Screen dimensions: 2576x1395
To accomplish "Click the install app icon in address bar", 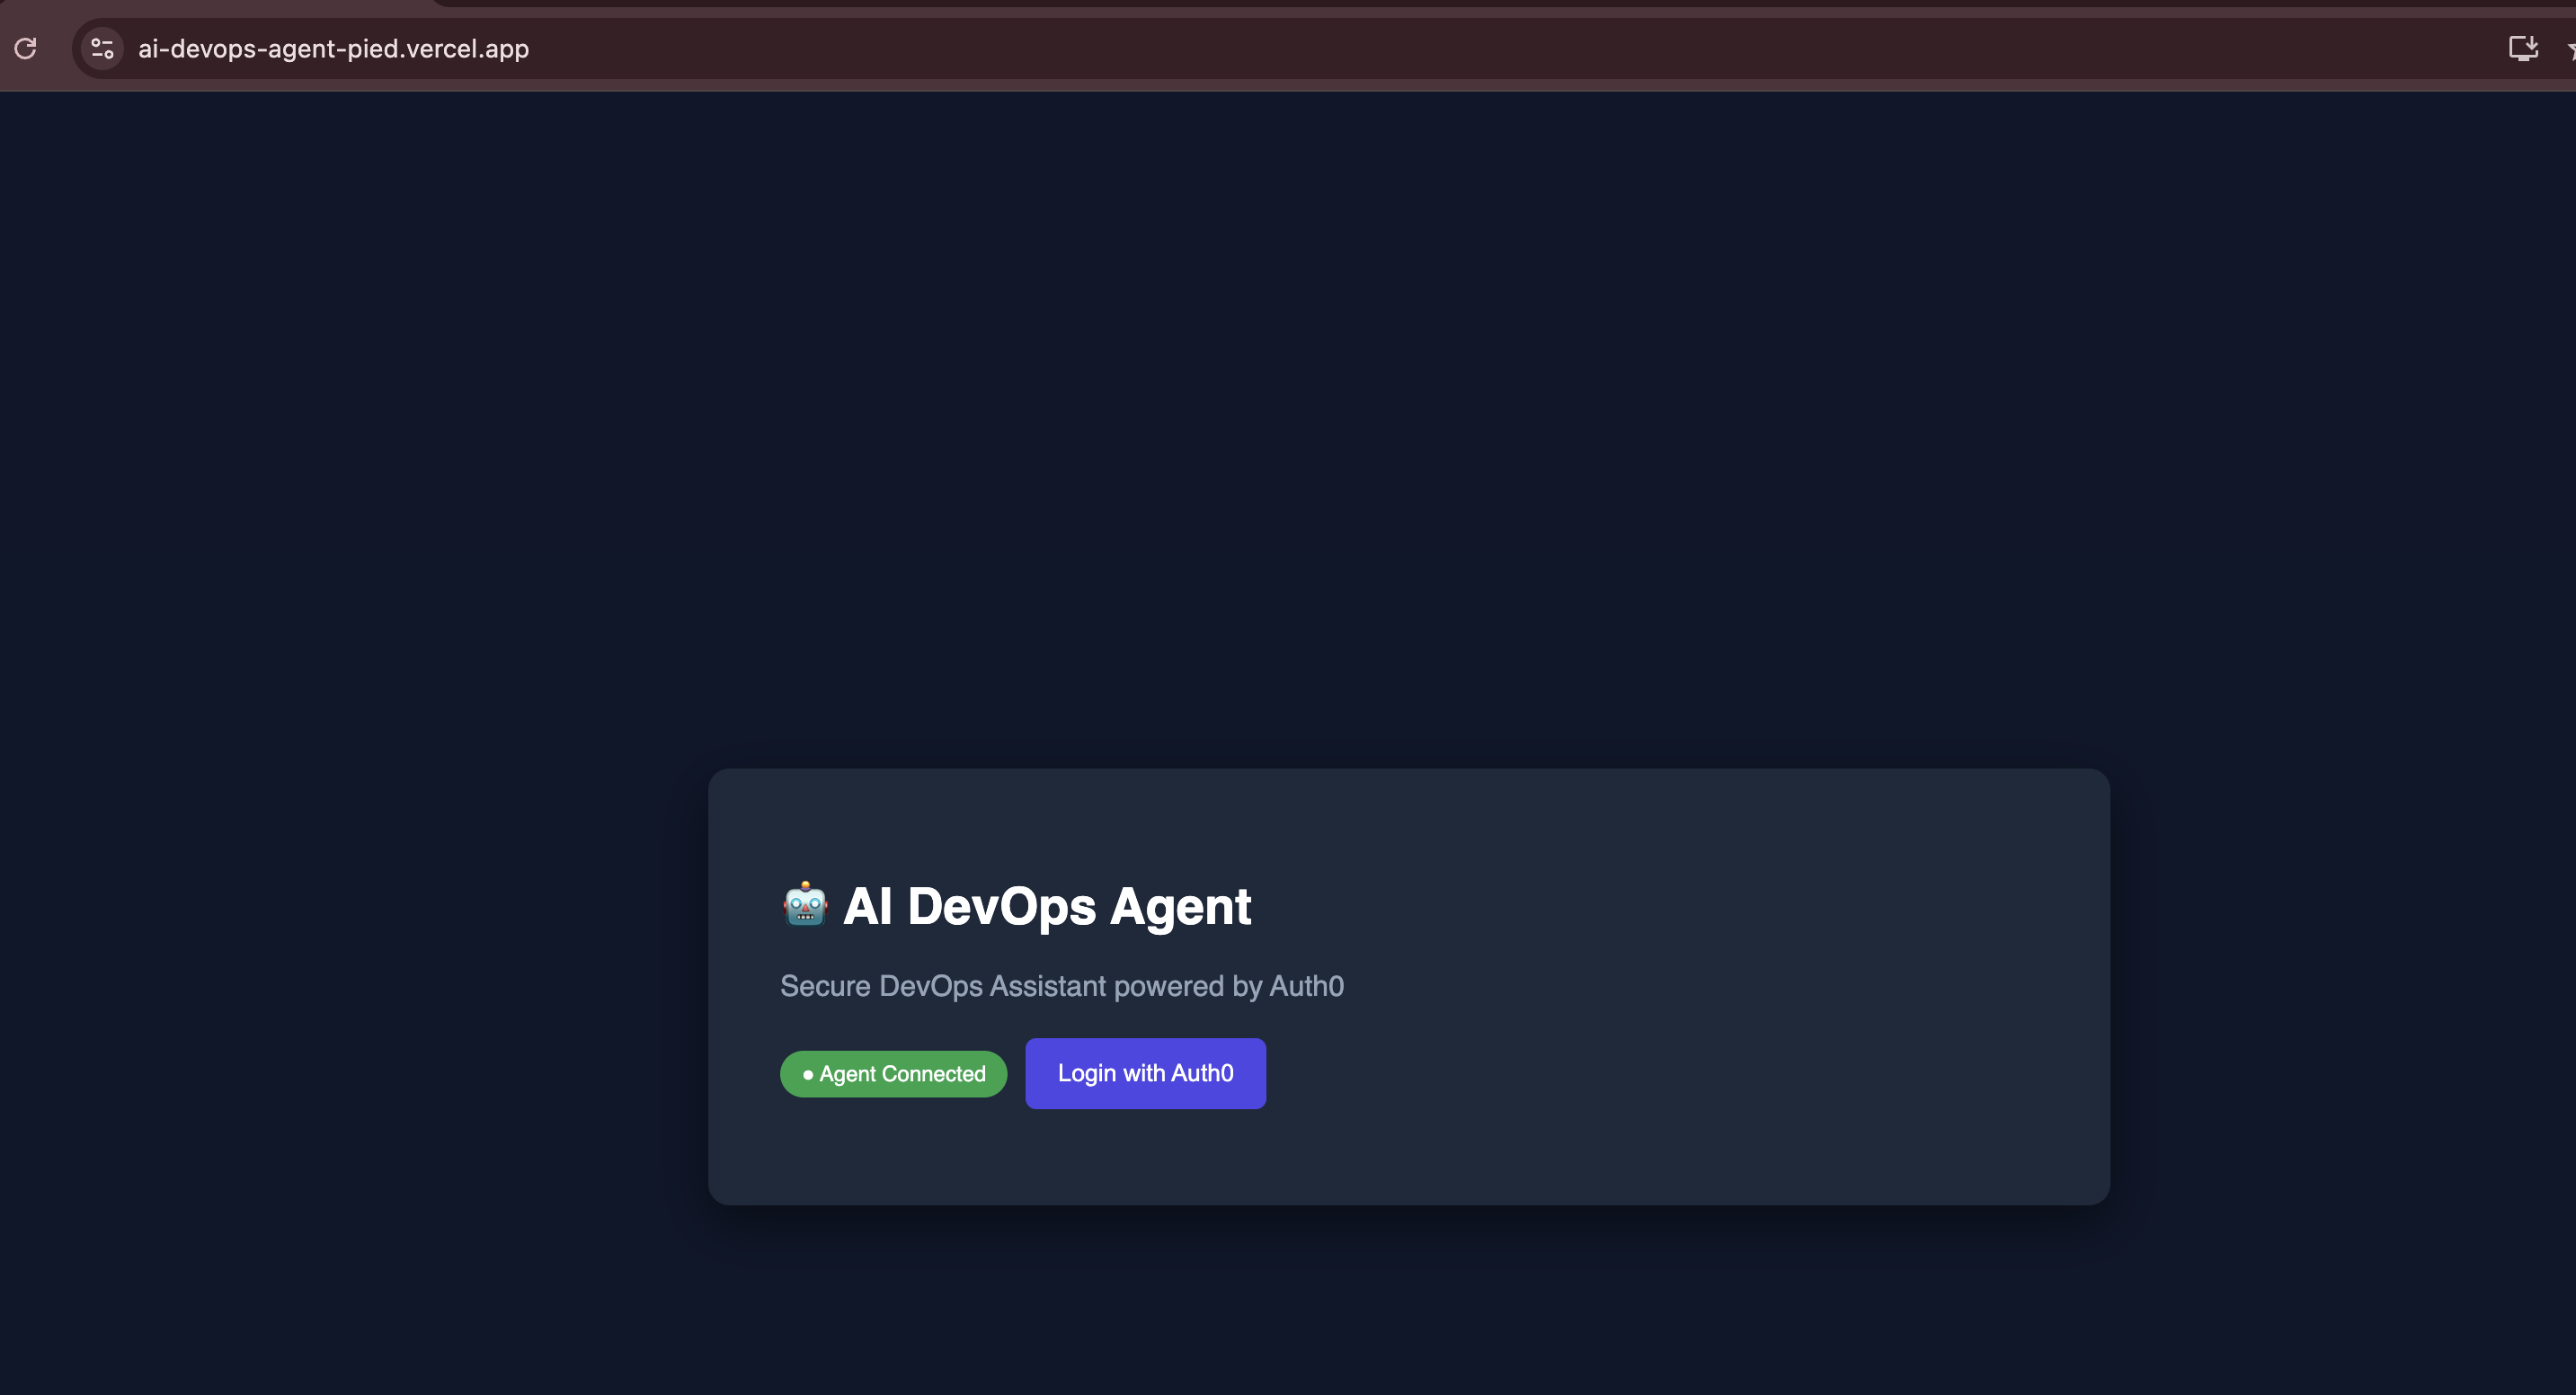I will coord(2522,48).
